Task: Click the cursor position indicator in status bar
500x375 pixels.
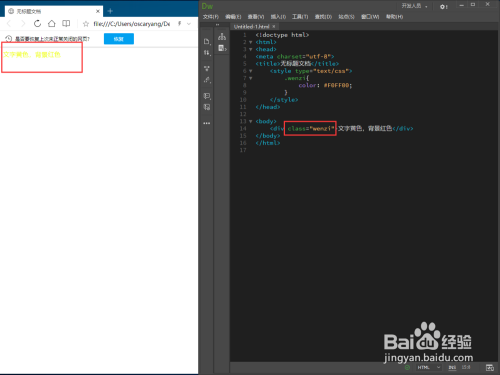Action: (x=466, y=367)
